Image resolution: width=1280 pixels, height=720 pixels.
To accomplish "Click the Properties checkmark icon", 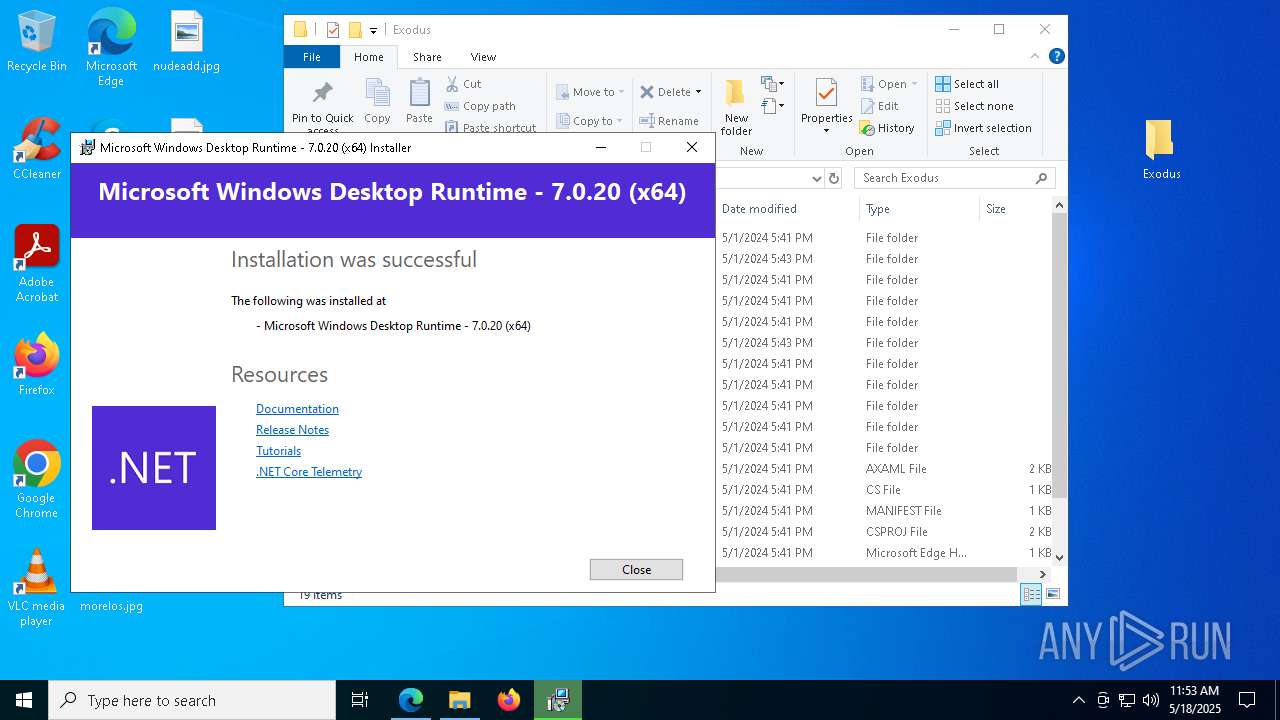I will point(826,94).
